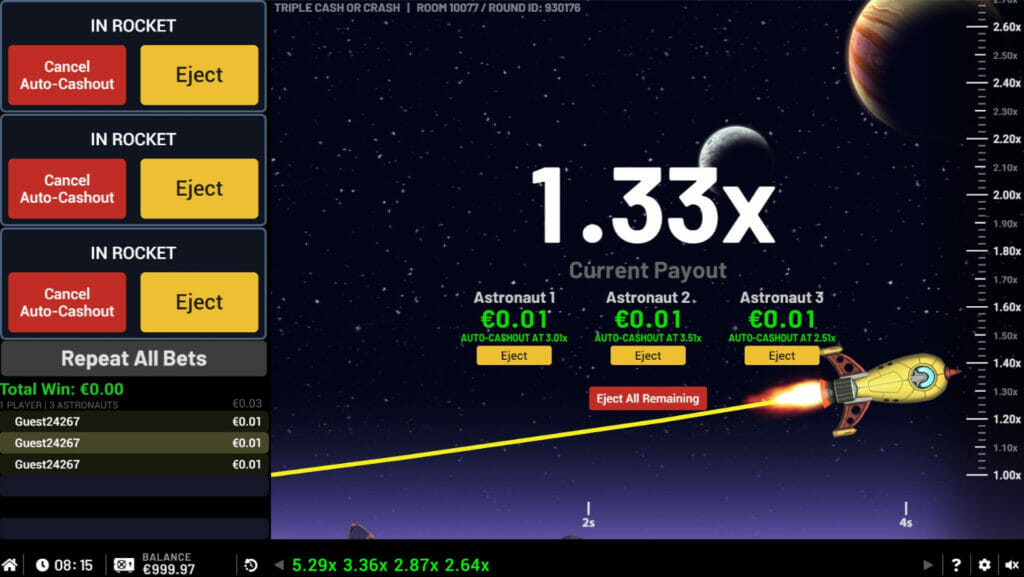
Task: Eject in the second rocket panel
Action: [199, 189]
